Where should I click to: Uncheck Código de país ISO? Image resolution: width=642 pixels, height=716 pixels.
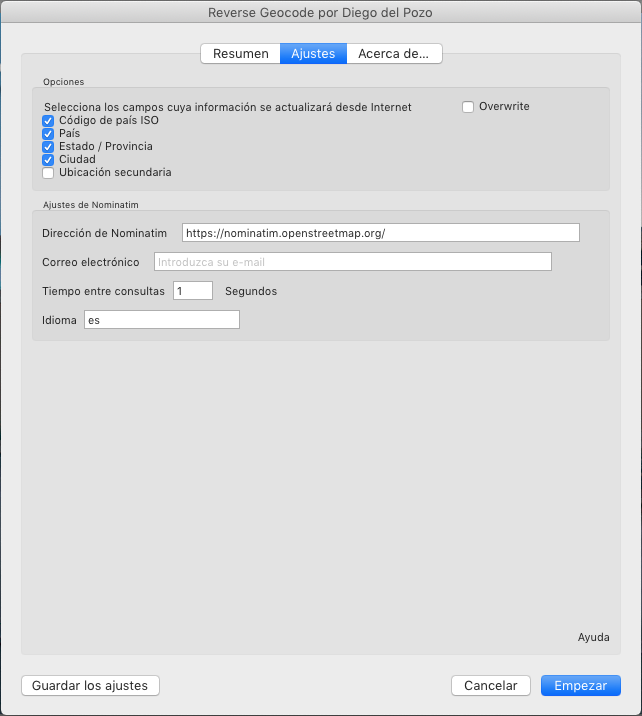48,121
